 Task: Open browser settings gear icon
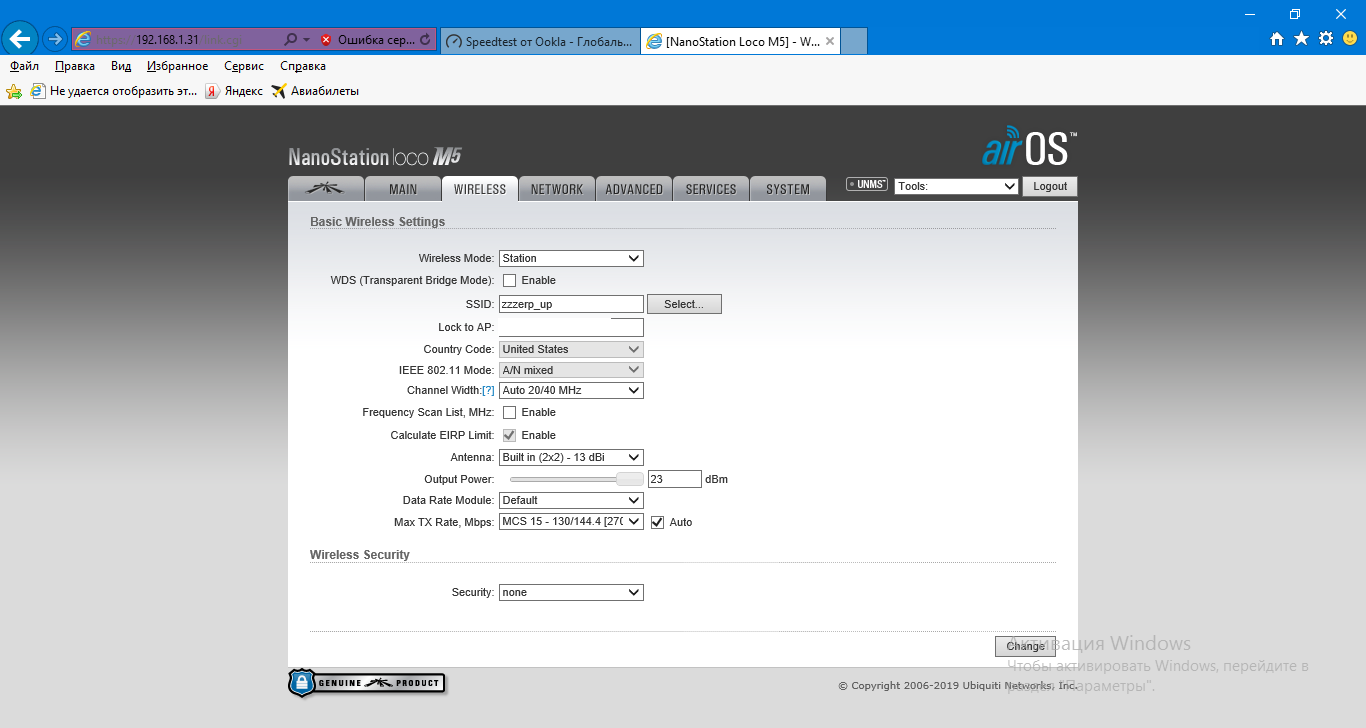pos(1326,39)
